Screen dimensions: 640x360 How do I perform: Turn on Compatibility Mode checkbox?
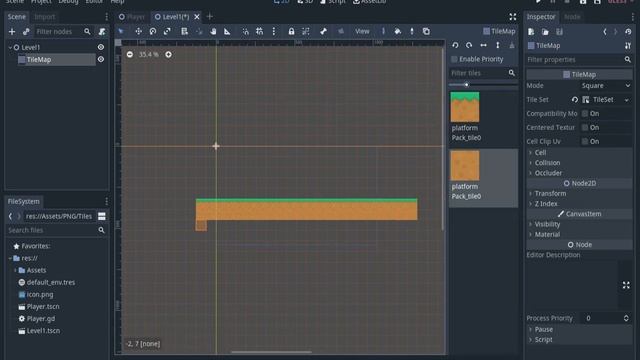click(585, 113)
